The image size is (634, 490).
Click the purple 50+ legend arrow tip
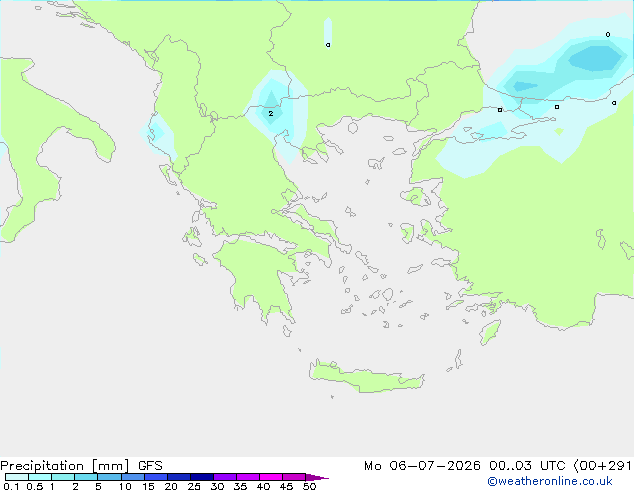[317, 477]
